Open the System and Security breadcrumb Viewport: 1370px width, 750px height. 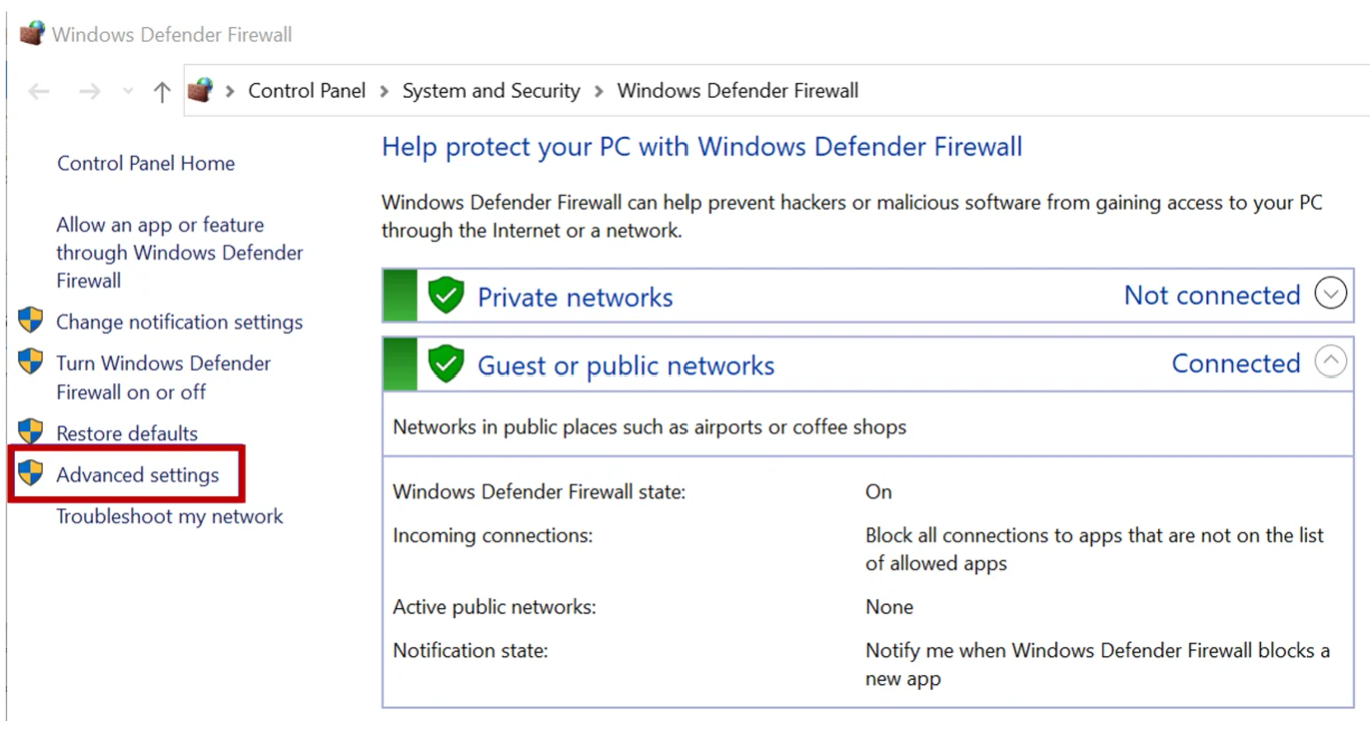[x=491, y=91]
